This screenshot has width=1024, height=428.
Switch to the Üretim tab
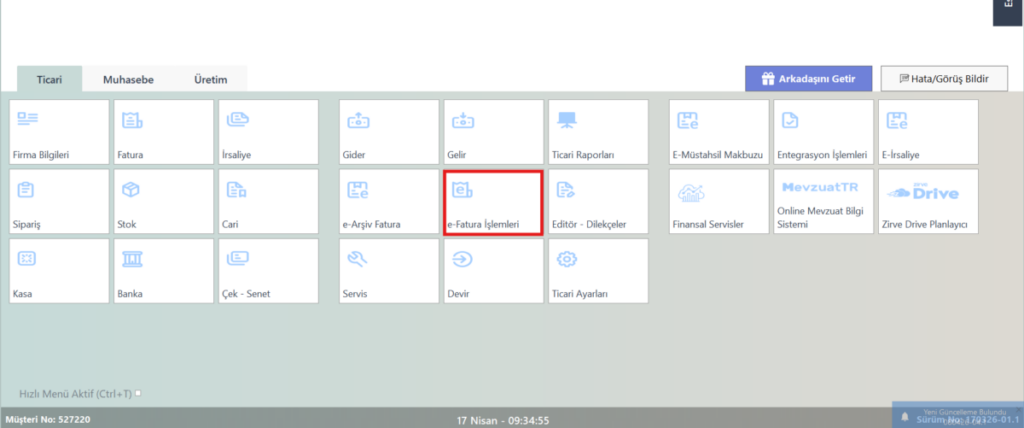pyautogui.click(x=210, y=79)
